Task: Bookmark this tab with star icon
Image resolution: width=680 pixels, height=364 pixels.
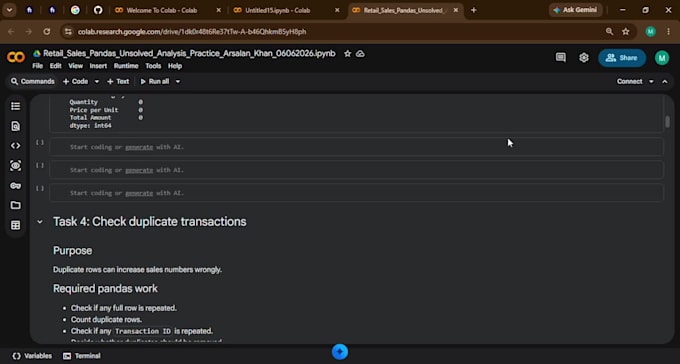Action: [x=626, y=32]
